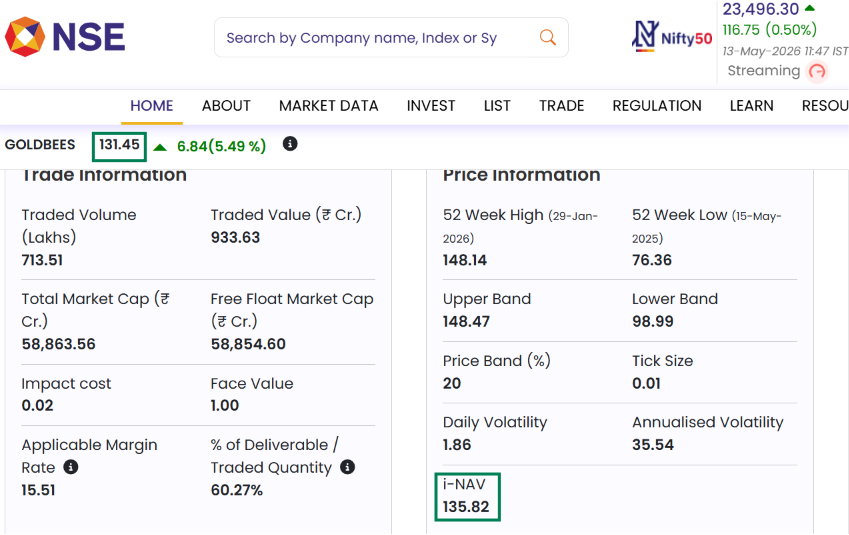849x535 pixels.
Task: Click the Nifty change 116.75 (0.50%)
Action: [769, 29]
